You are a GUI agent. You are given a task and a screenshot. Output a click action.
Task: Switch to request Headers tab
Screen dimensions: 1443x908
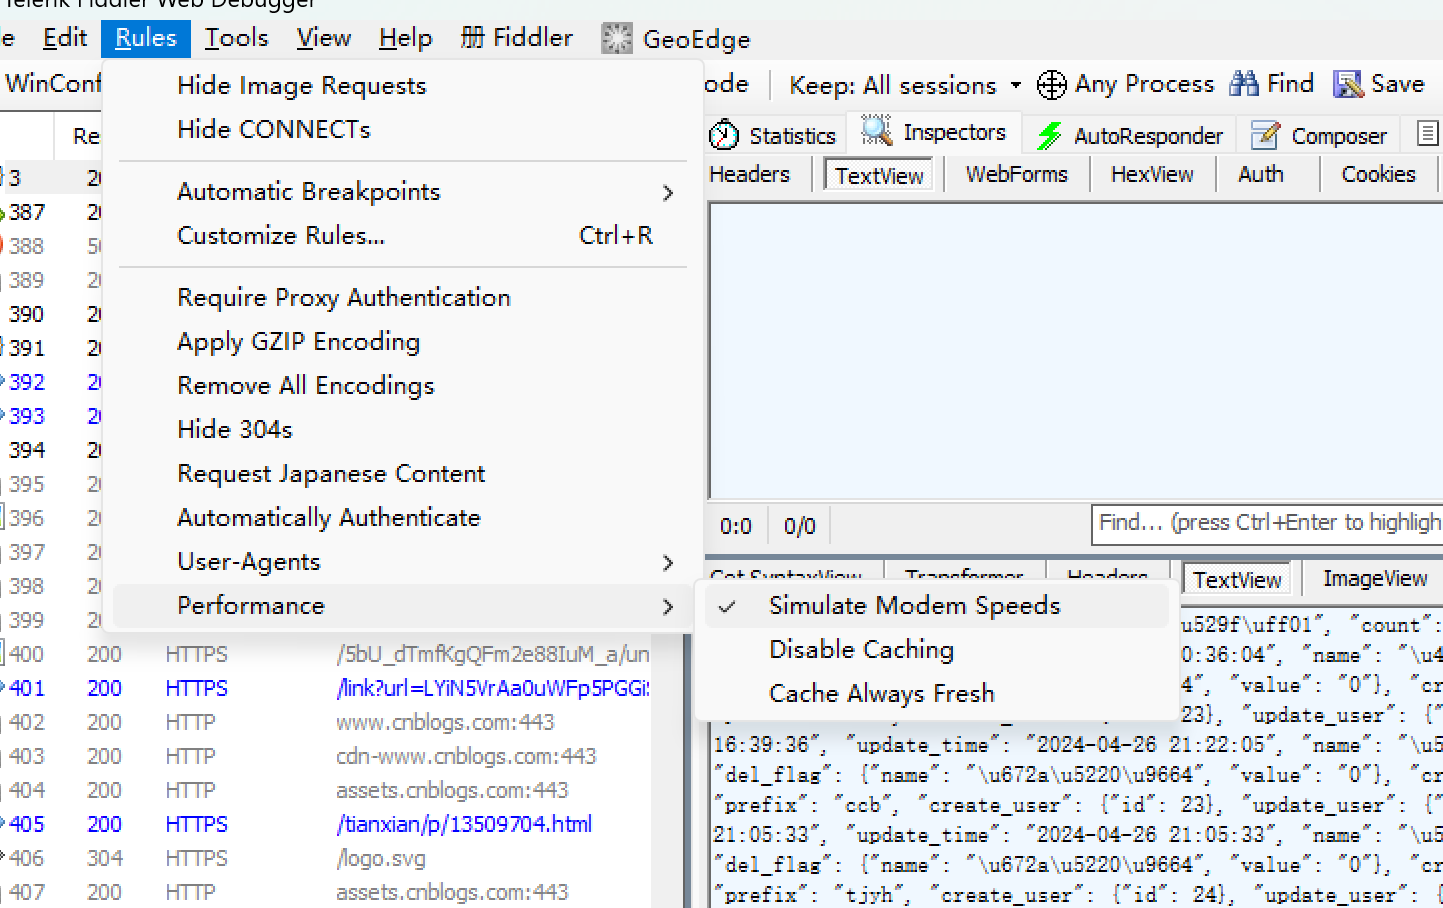click(749, 174)
